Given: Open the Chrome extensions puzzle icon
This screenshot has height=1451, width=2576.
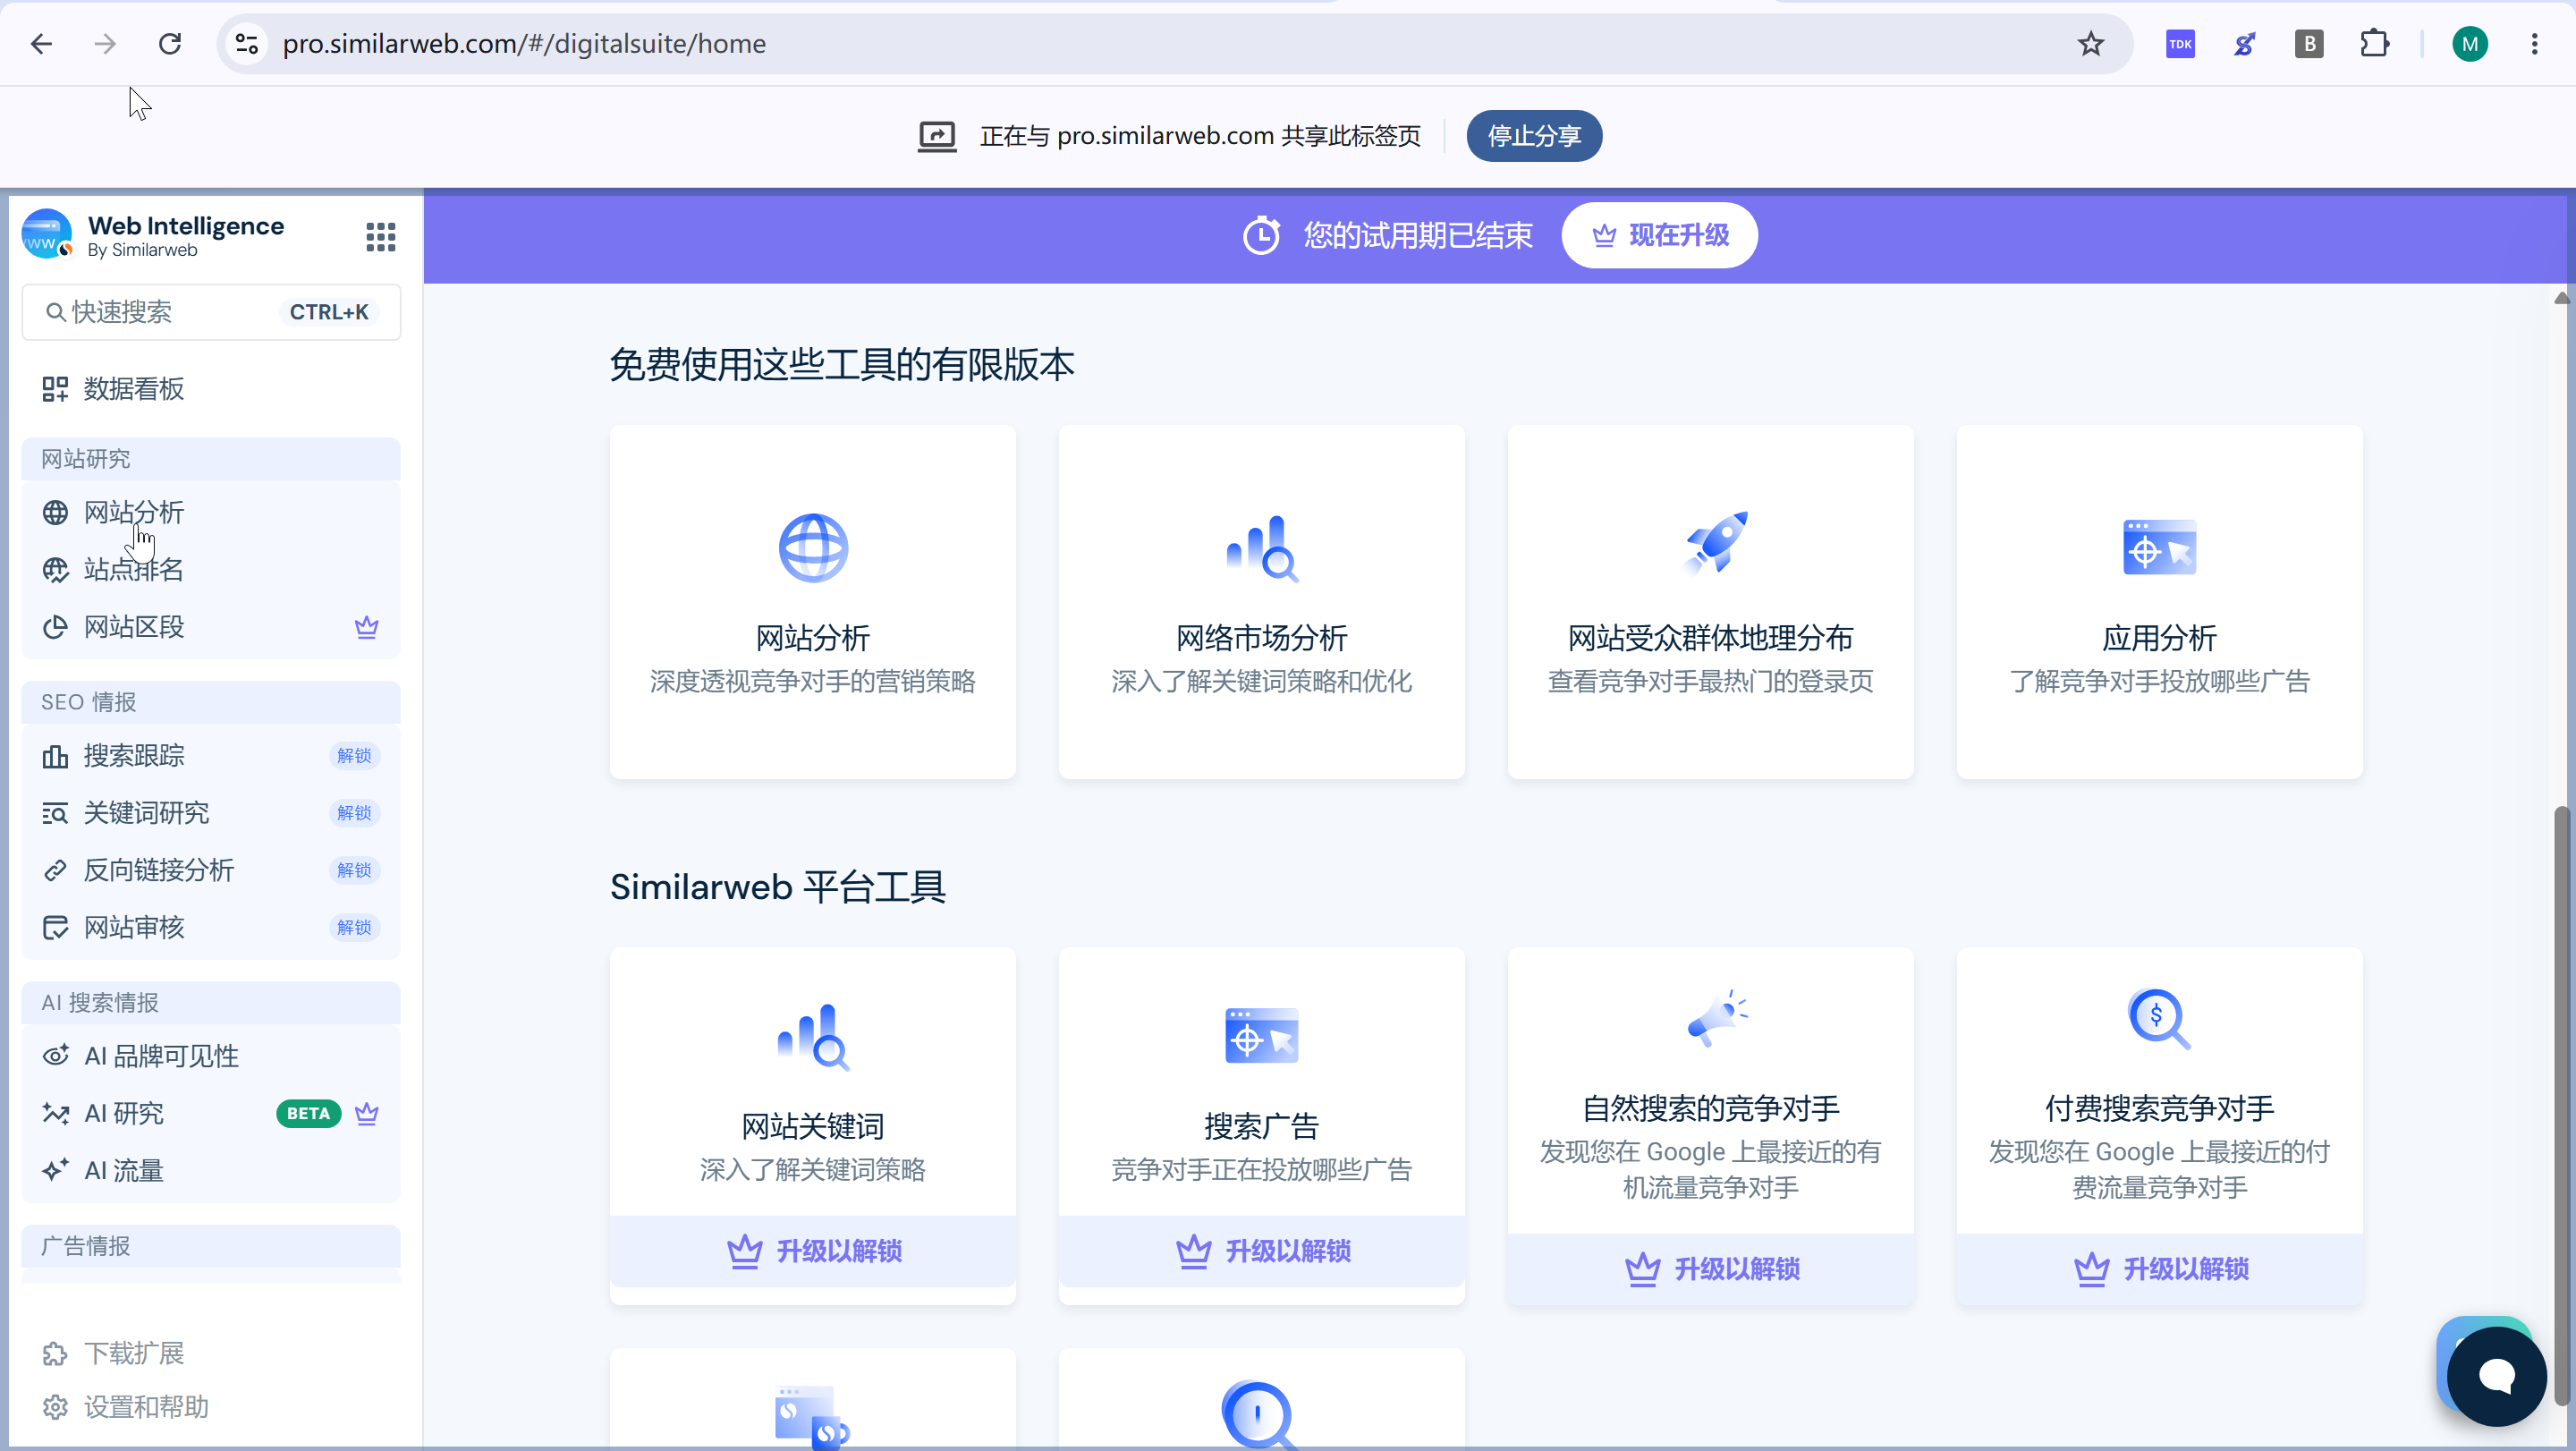Looking at the screenshot, I should click(x=2374, y=44).
